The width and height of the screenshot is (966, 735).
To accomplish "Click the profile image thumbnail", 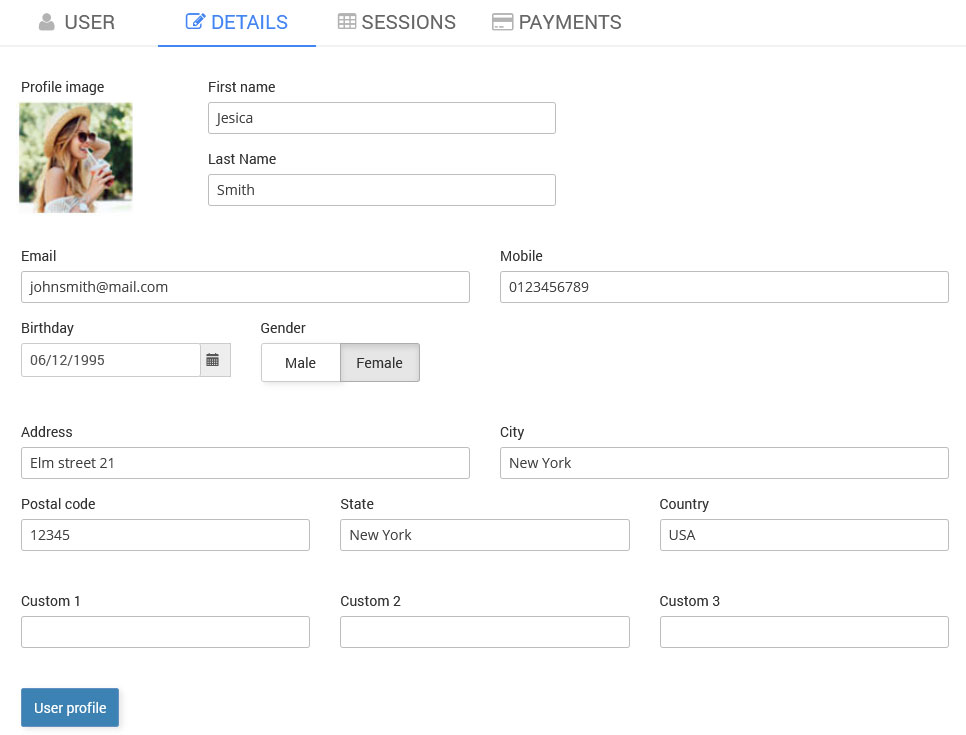I will pyautogui.click(x=76, y=157).
